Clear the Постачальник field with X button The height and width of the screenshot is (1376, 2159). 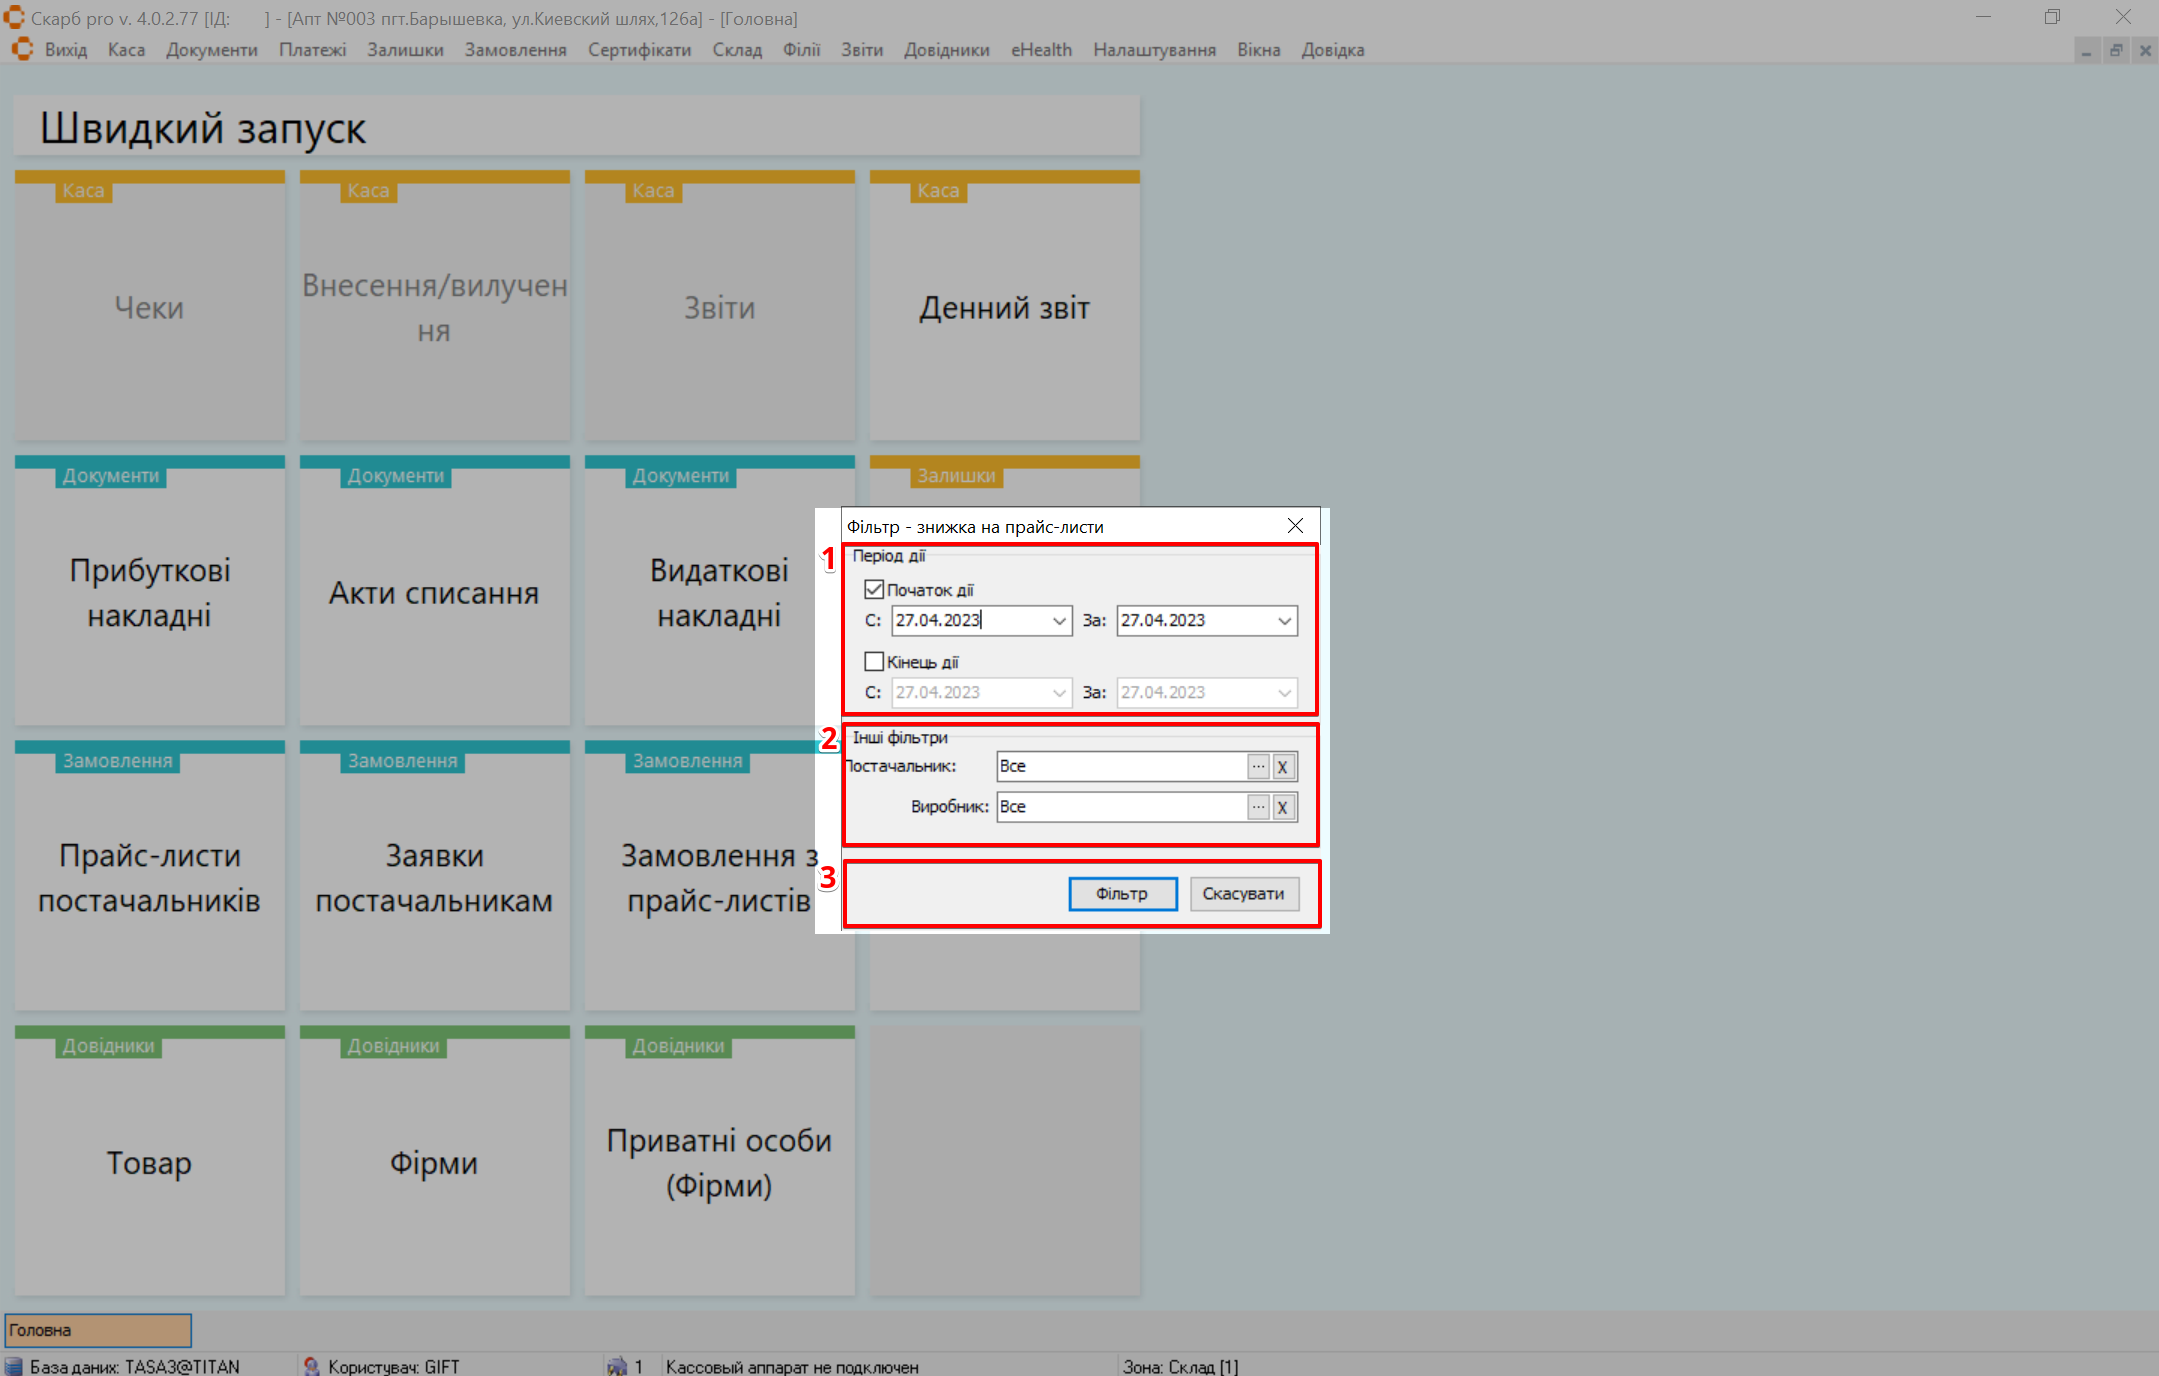click(1283, 766)
